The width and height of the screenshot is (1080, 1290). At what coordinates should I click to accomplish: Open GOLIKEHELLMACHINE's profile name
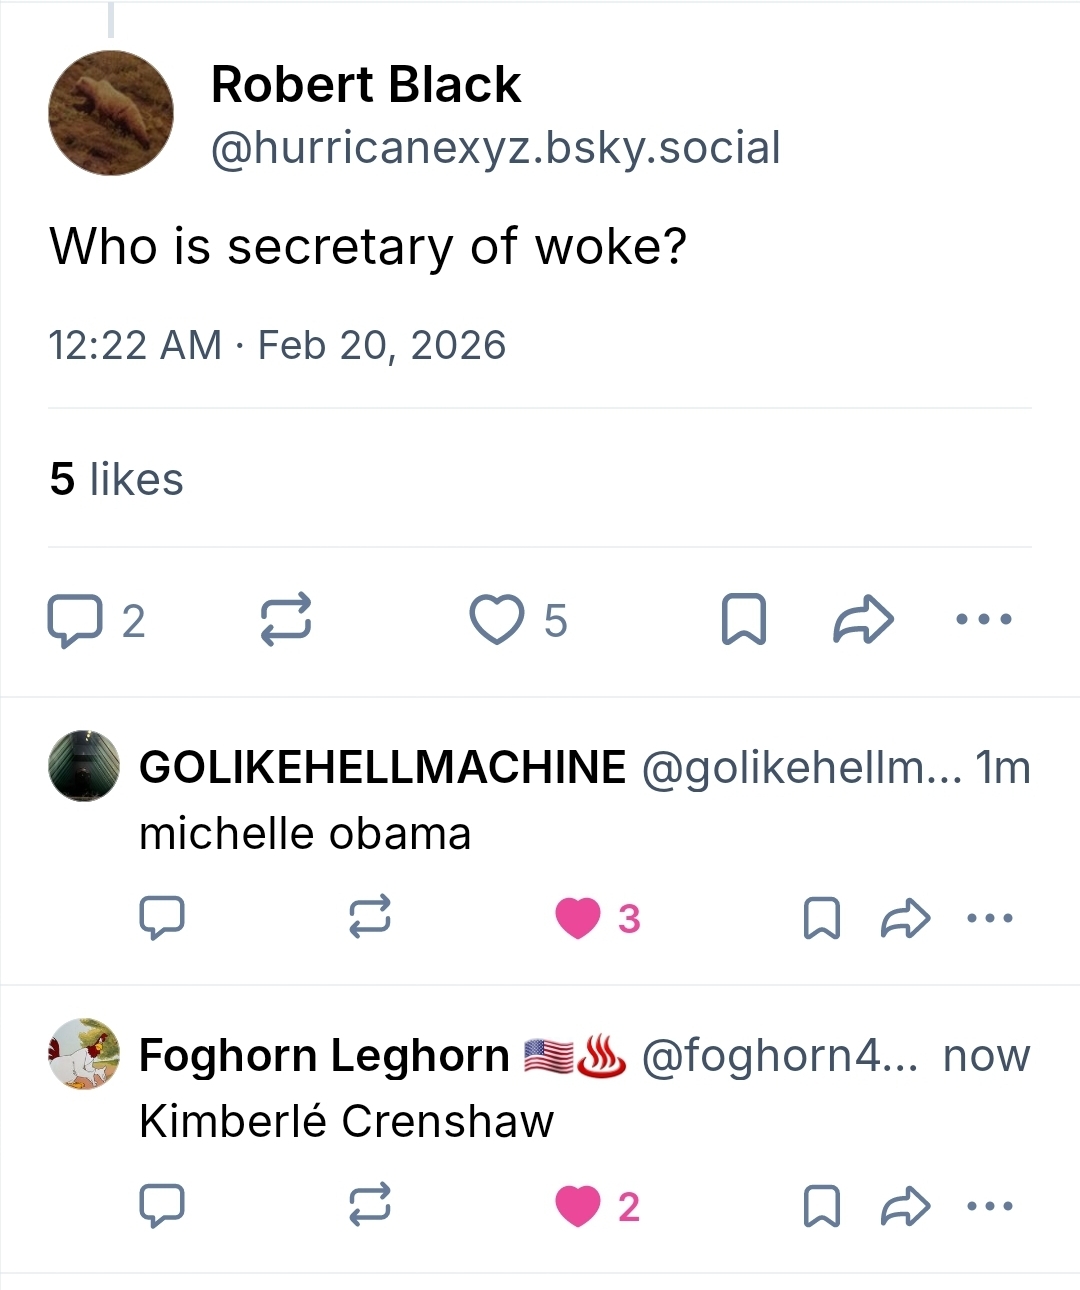[383, 768]
